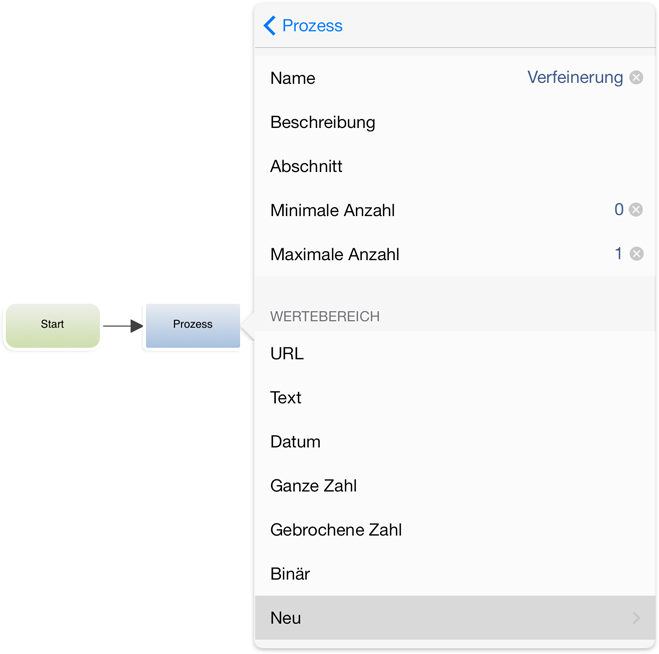The height and width of the screenshot is (654, 659).
Task: Clear the Name field value Verfeinerung
Action: (636, 78)
